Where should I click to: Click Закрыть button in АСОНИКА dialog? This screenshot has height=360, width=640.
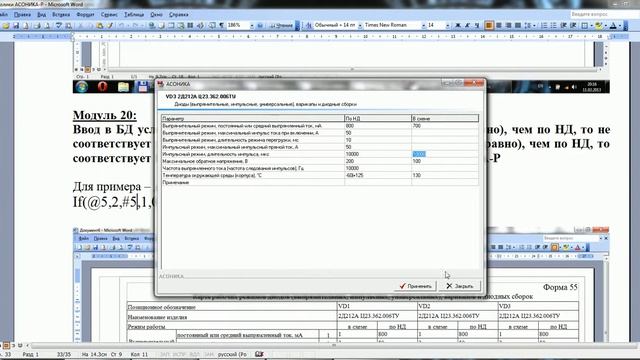459,286
